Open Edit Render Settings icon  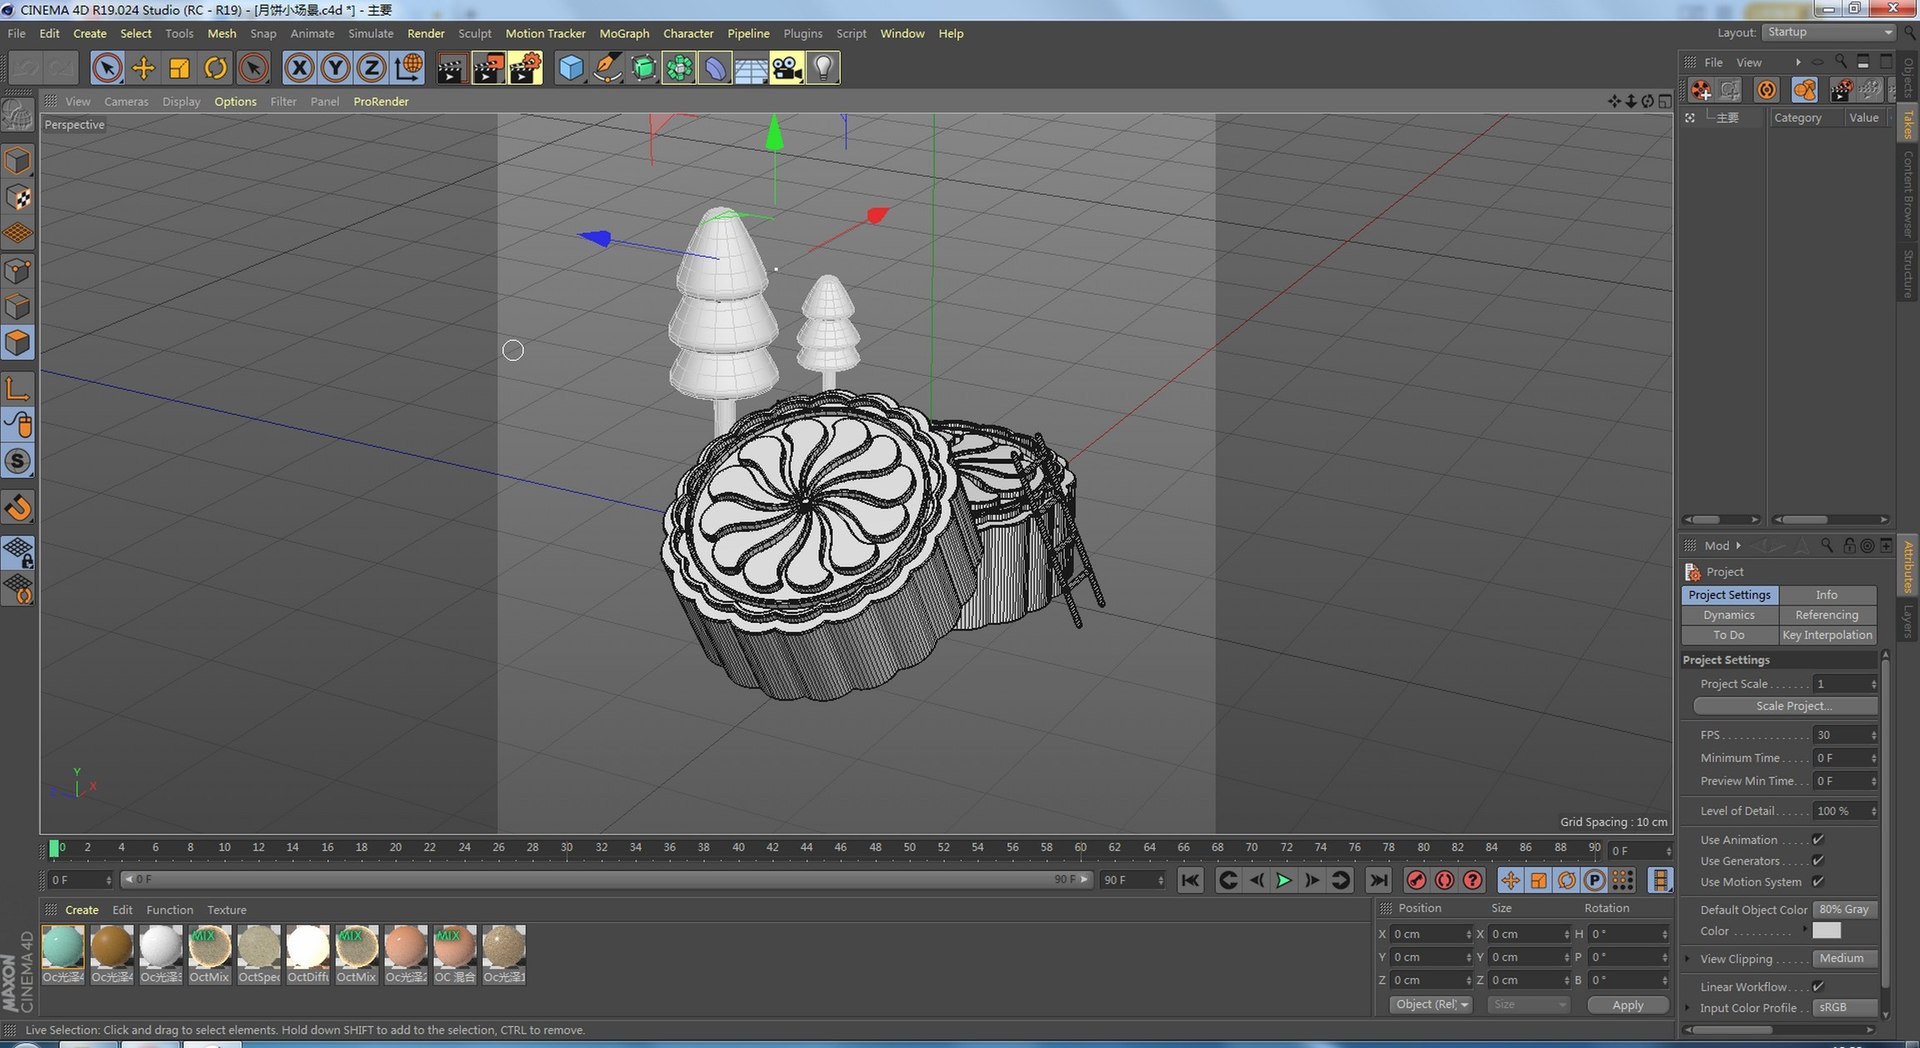click(525, 68)
